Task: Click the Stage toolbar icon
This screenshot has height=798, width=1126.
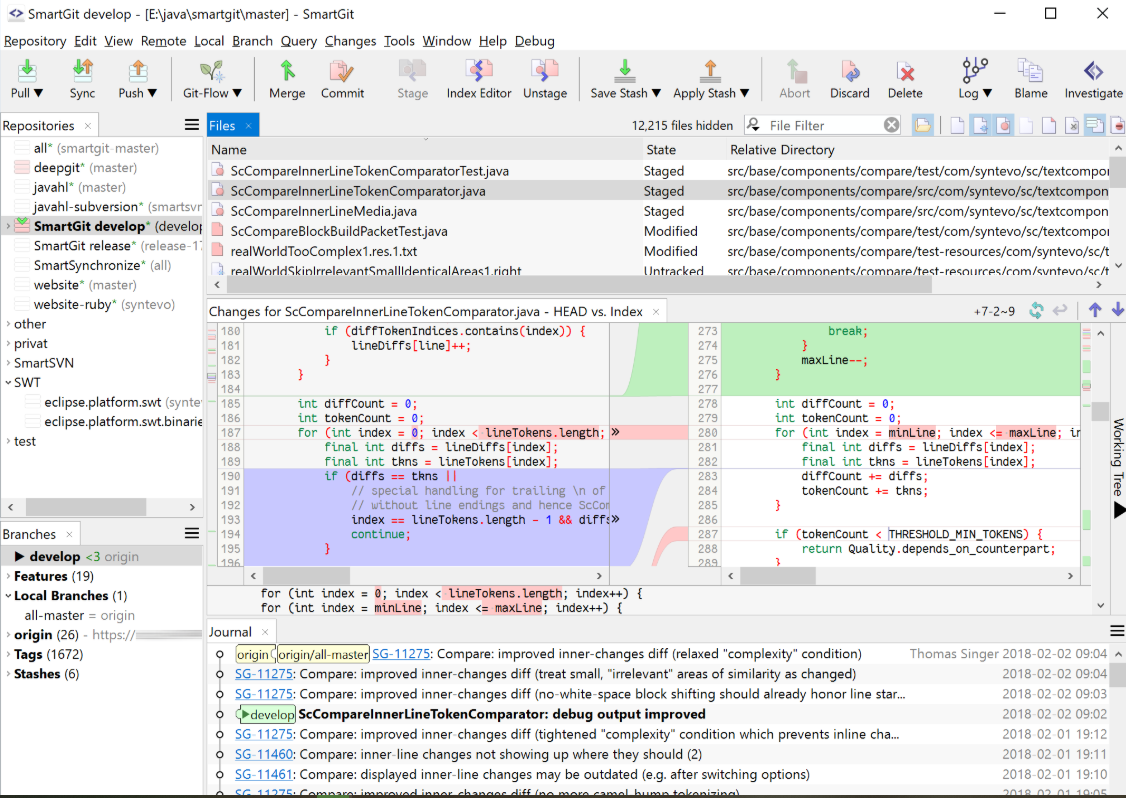Action: point(412,70)
